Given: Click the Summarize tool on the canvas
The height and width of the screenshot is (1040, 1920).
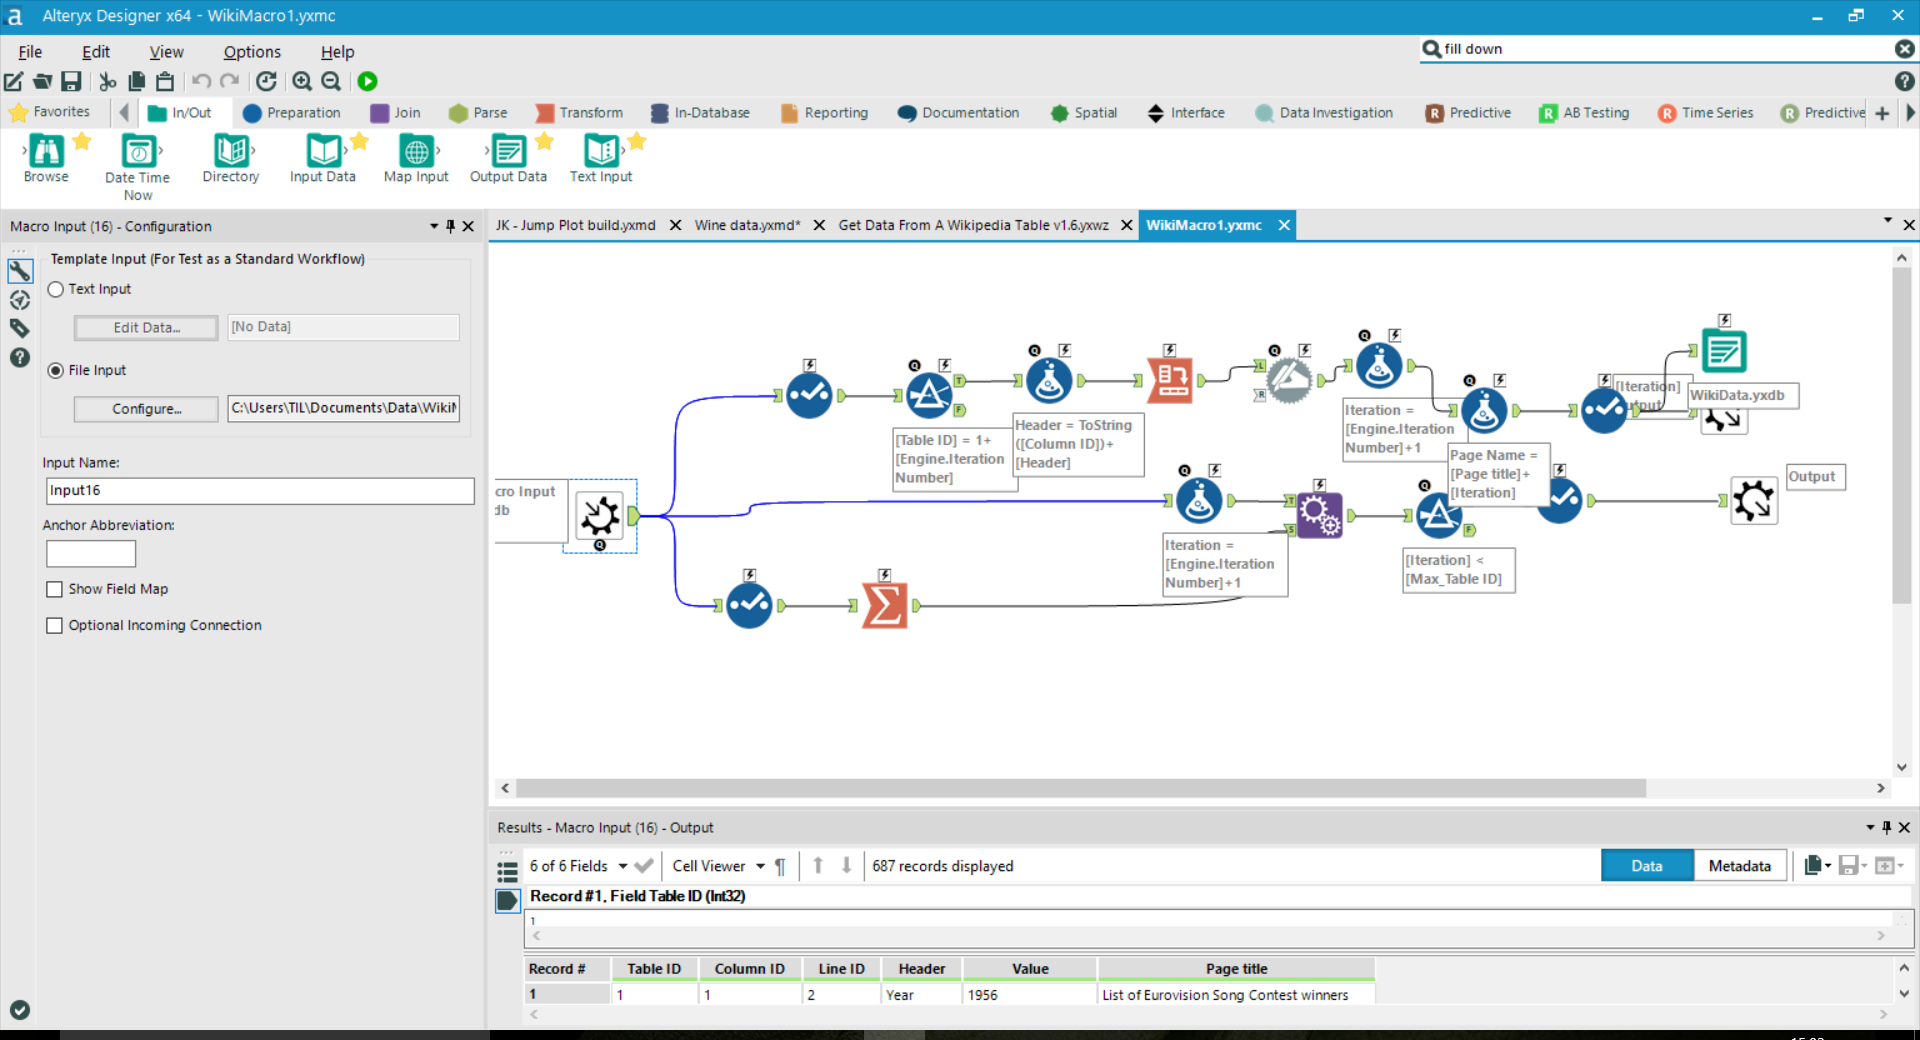Looking at the screenshot, I should [x=884, y=605].
